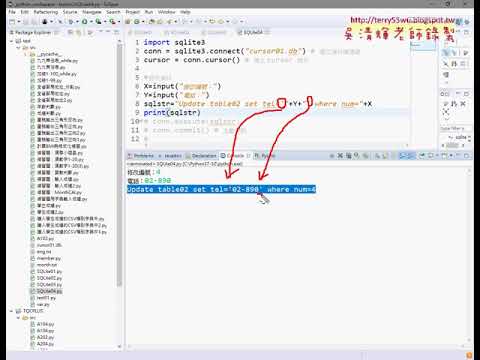Select A202.py under TQCPLUS src
The height and width of the screenshot is (360, 480).
point(42,337)
